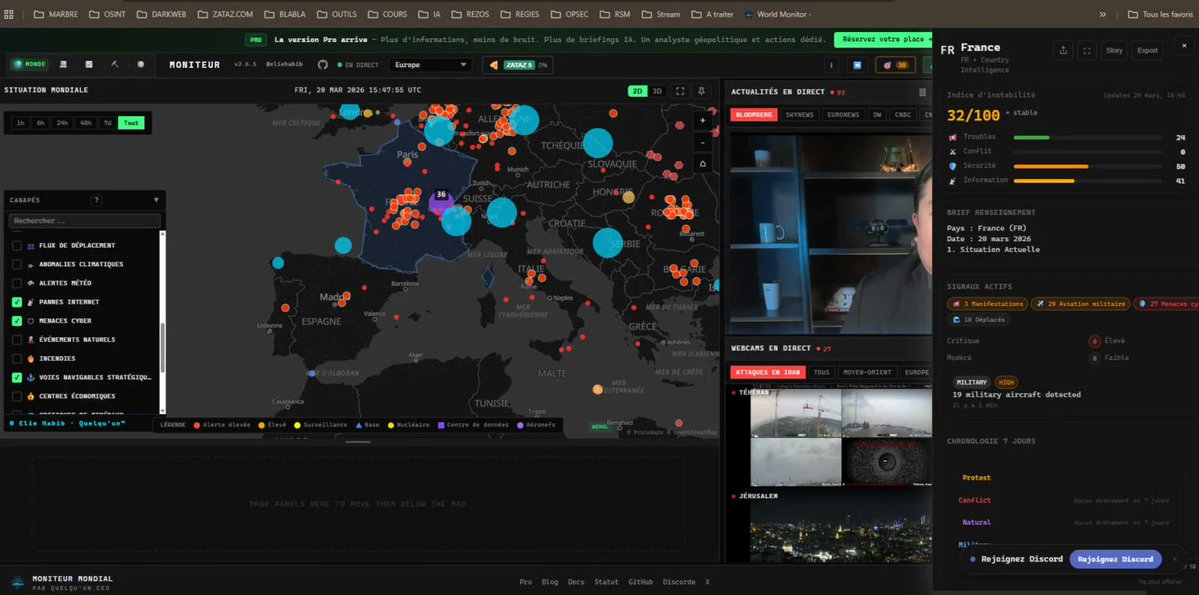Export the France country report
1199x595 pixels.
[1147, 50]
